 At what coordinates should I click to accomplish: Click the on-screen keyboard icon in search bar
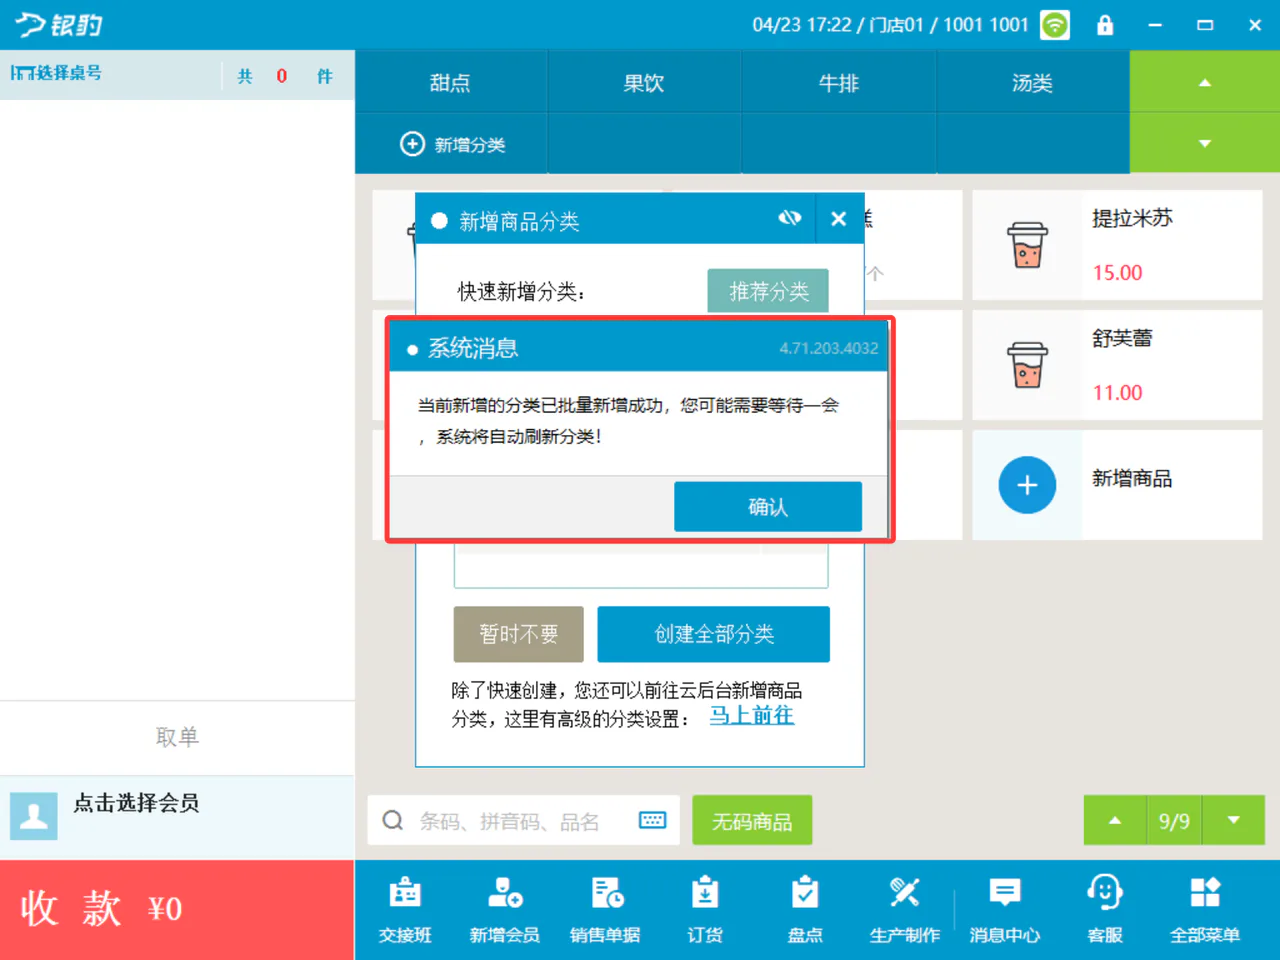click(x=653, y=821)
